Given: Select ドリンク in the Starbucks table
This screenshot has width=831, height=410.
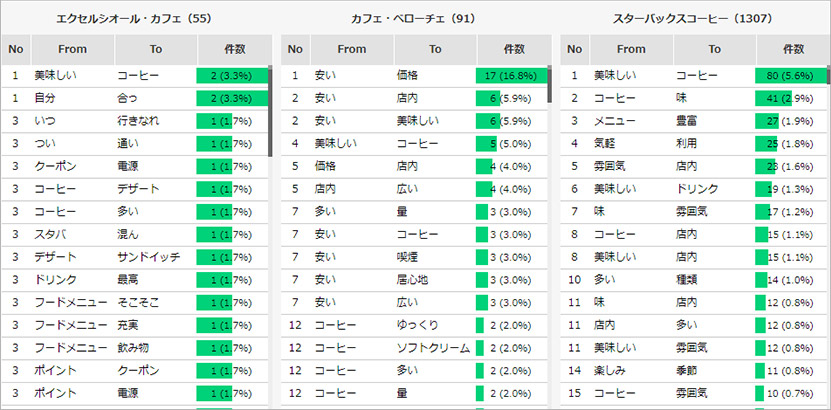Looking at the screenshot, I should (x=697, y=189).
